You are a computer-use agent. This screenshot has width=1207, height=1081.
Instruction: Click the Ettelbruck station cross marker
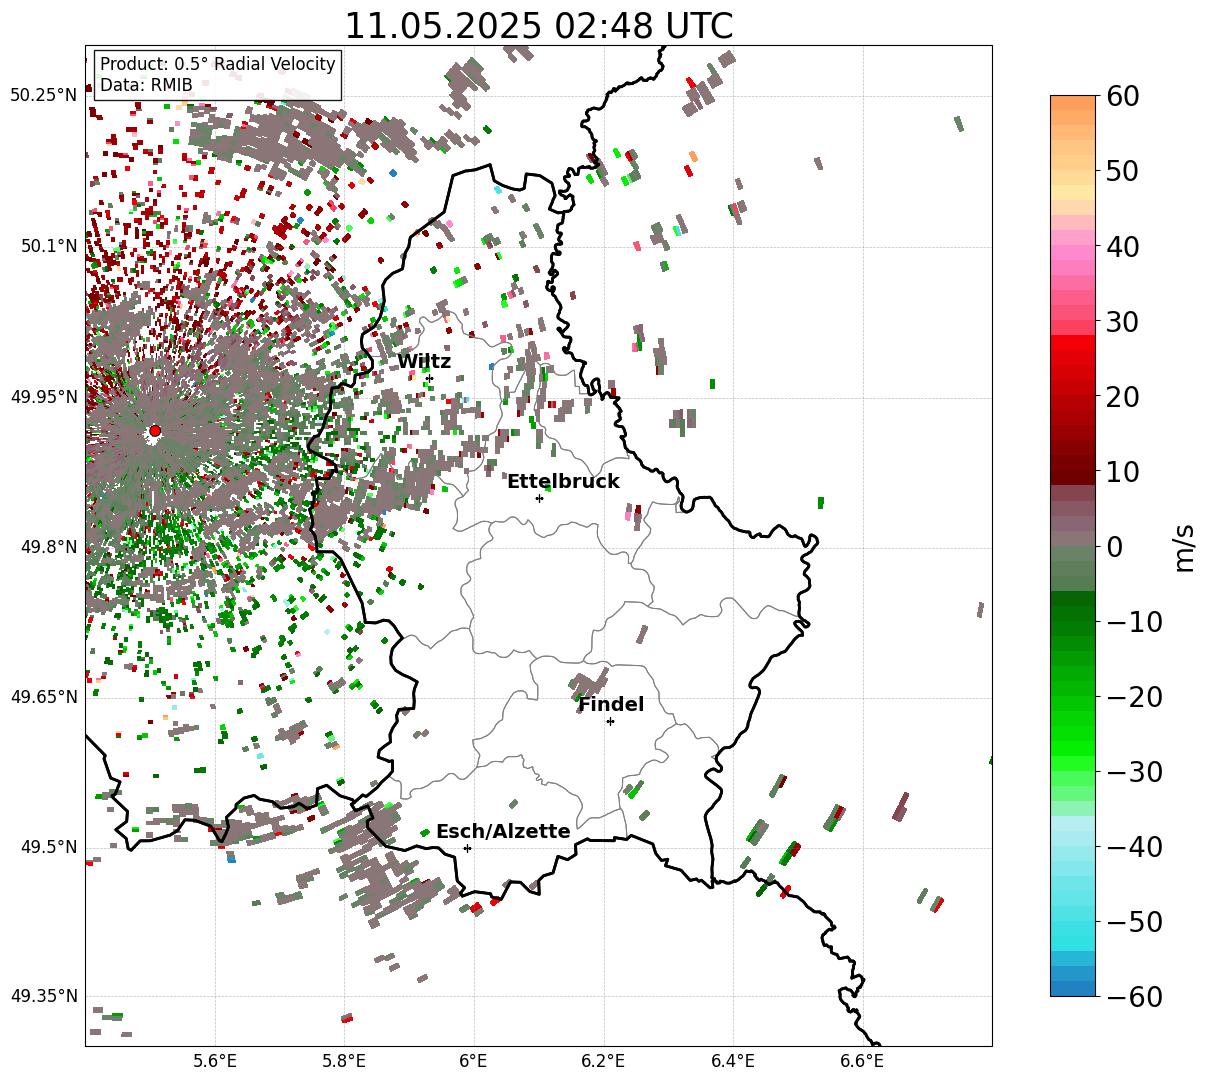click(x=539, y=498)
